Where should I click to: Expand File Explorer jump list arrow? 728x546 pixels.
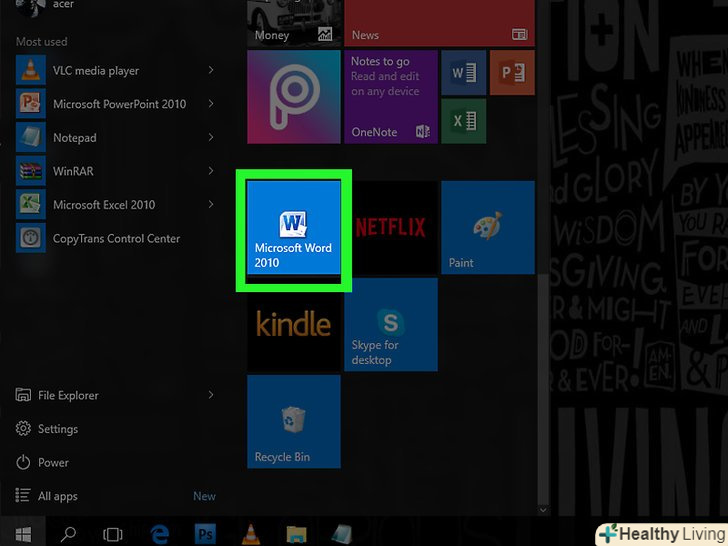(x=211, y=395)
